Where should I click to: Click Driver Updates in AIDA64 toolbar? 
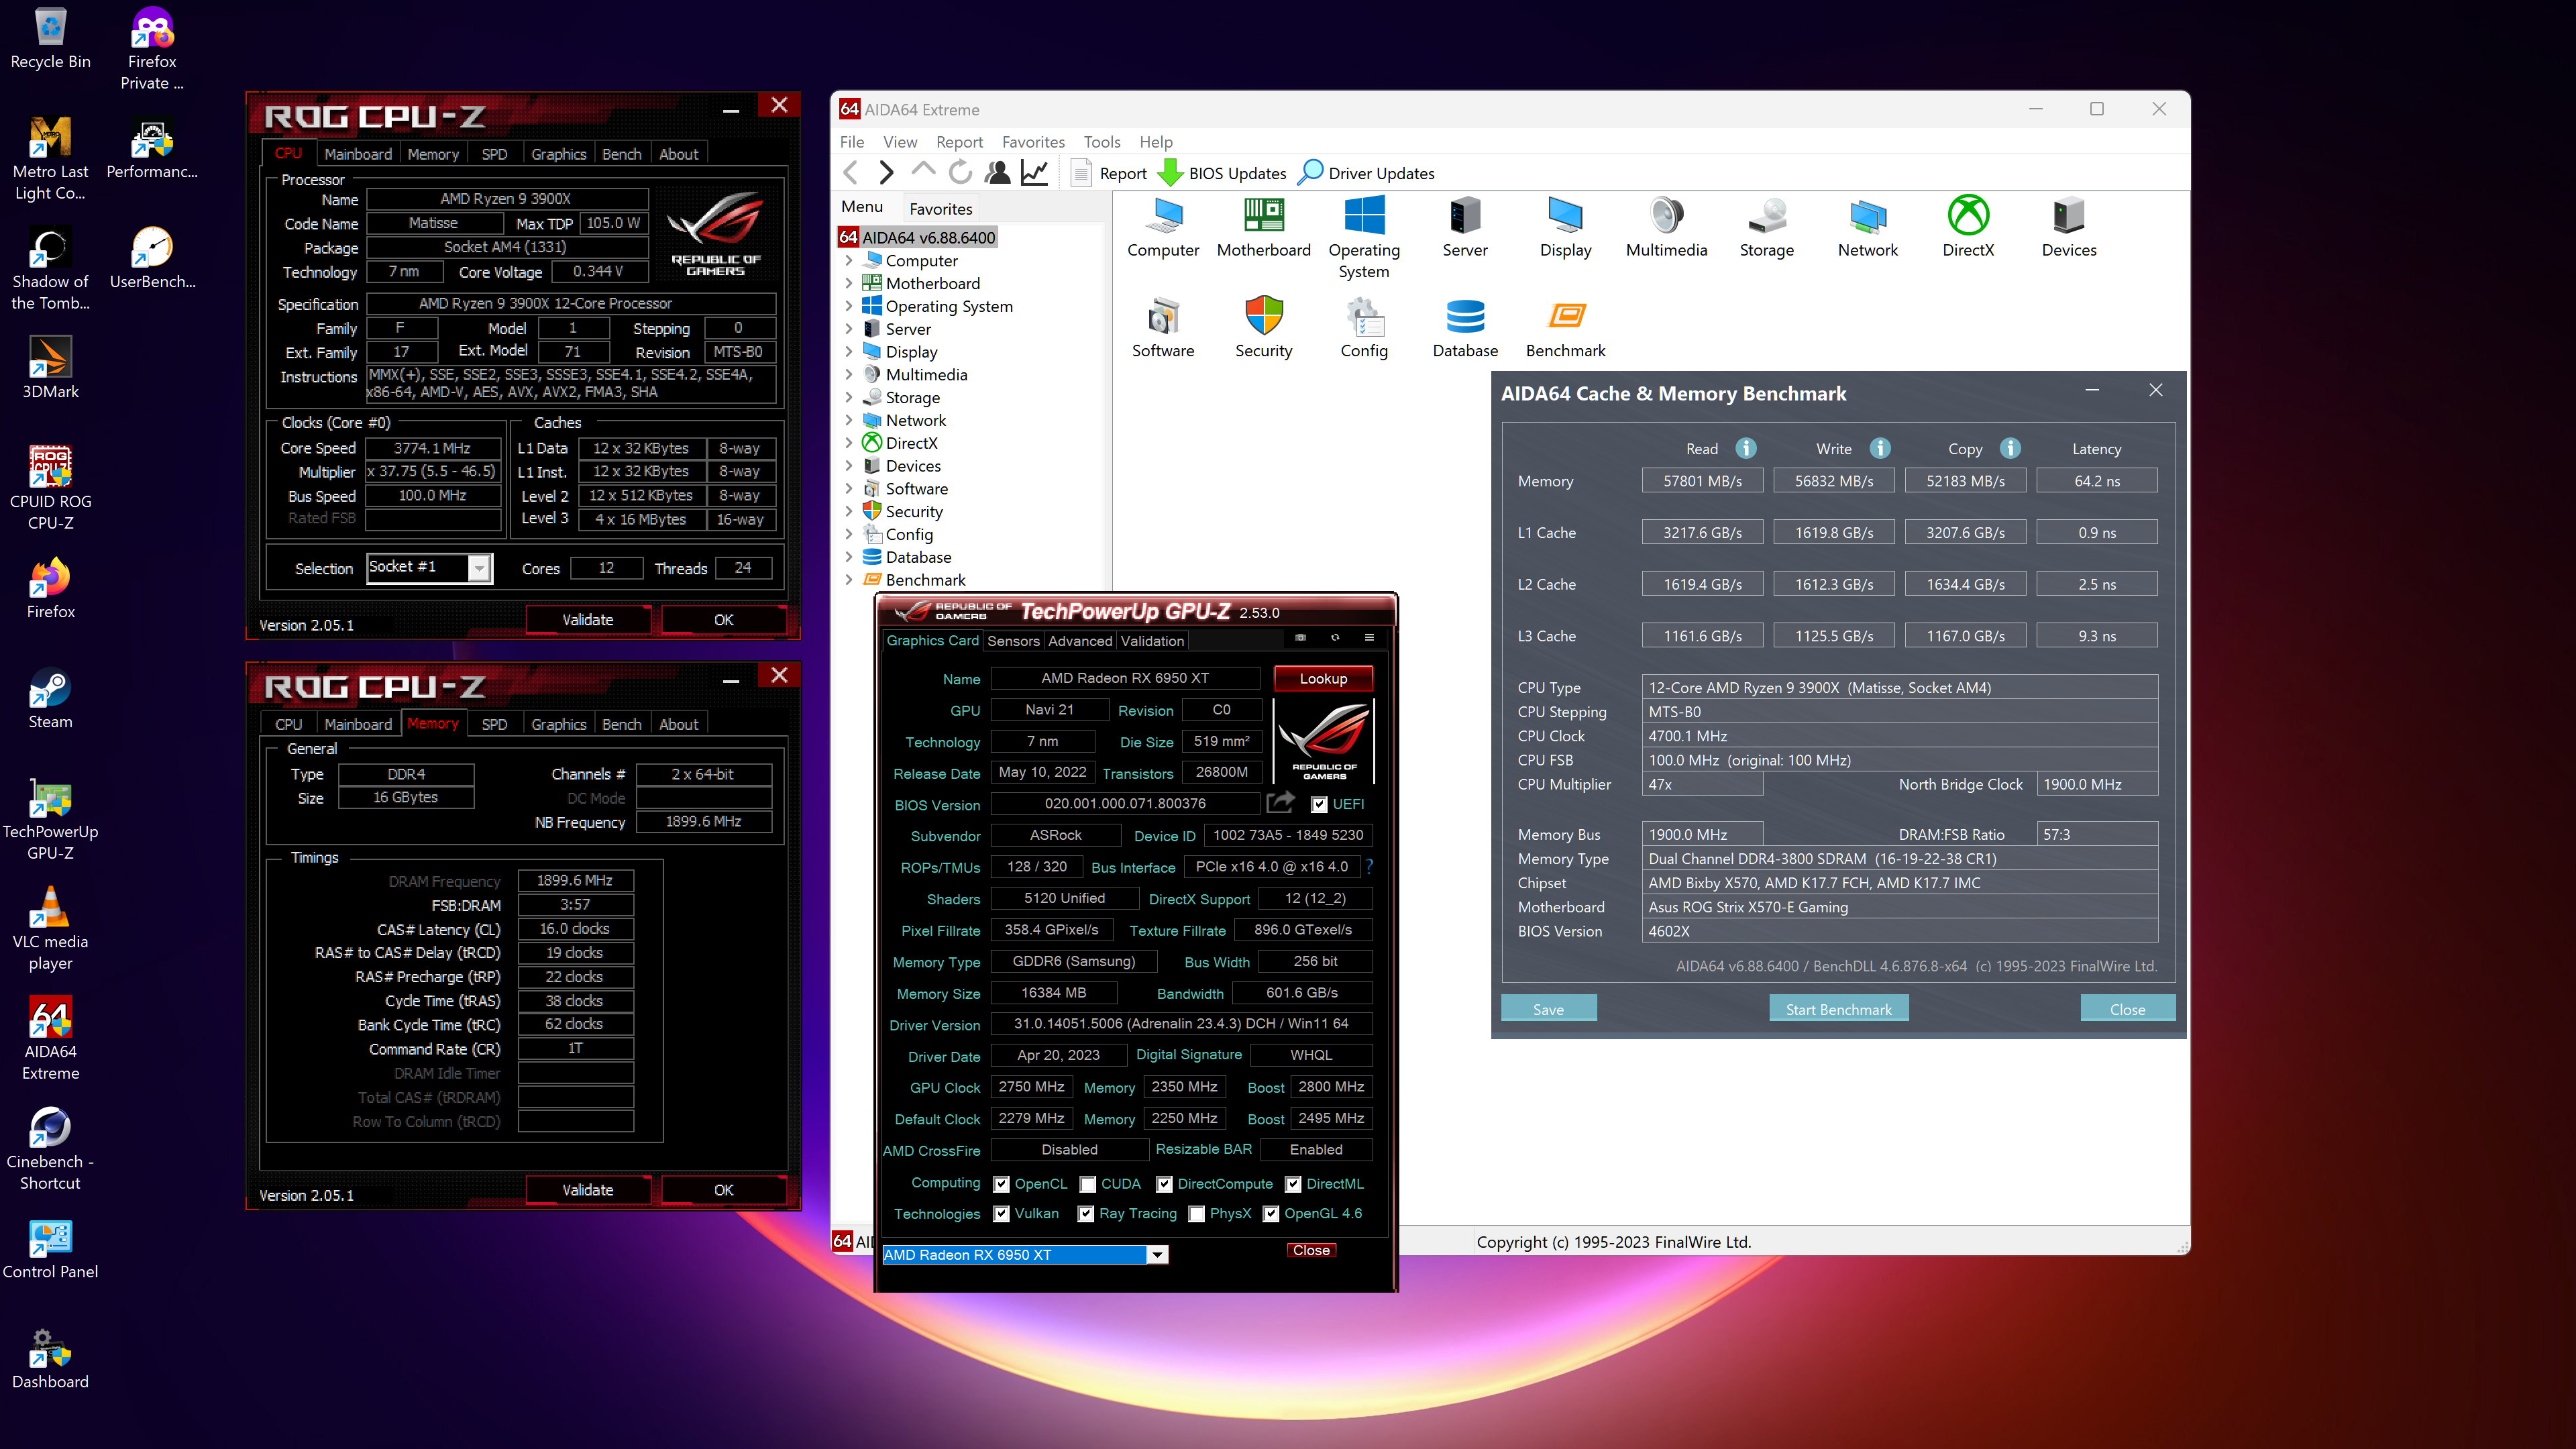click(x=1366, y=173)
